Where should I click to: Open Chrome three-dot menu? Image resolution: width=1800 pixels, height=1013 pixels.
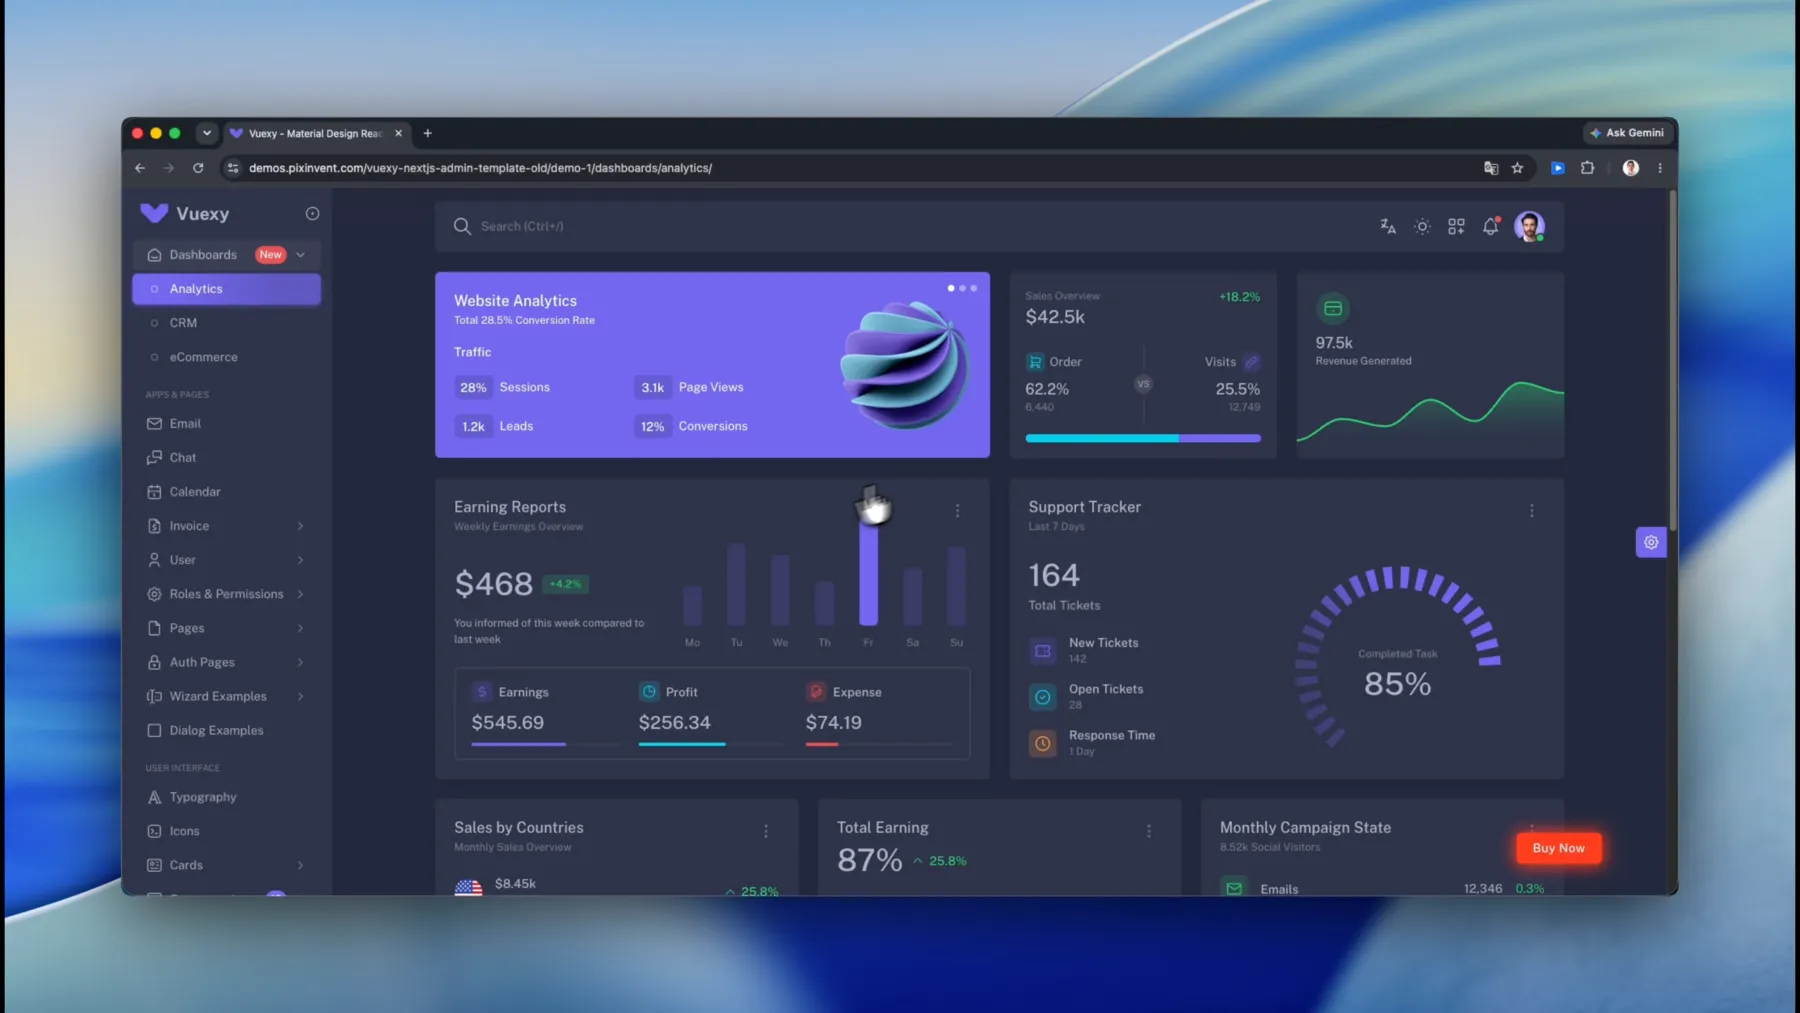click(x=1660, y=168)
